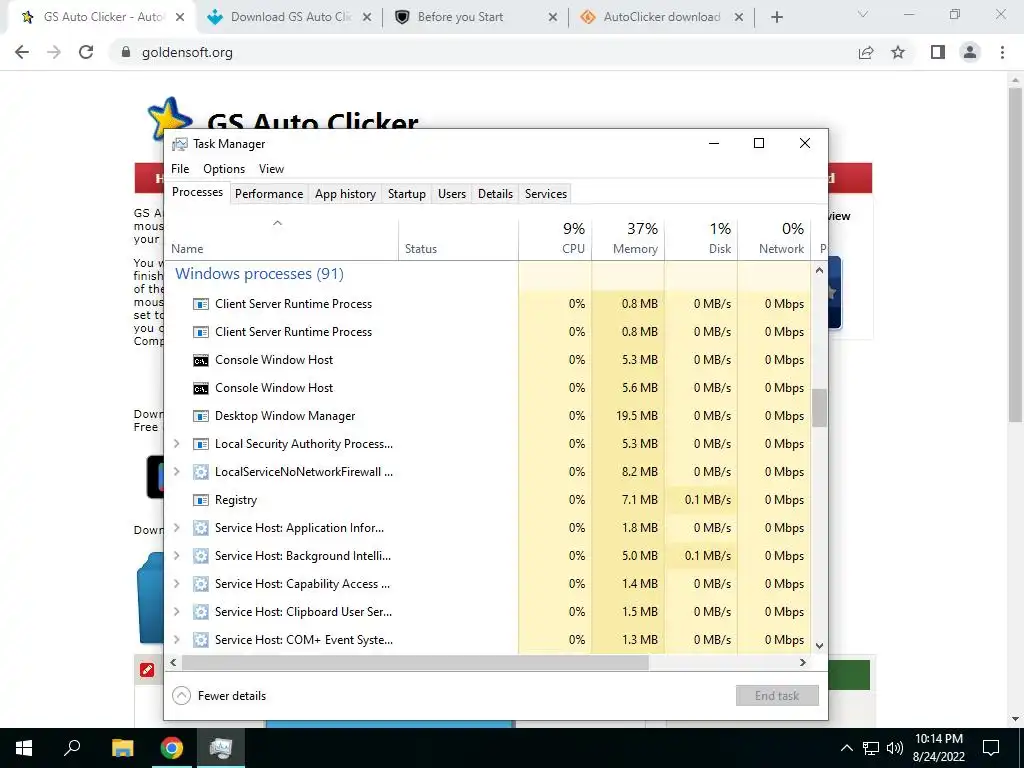Open File Explorer from the taskbar
Viewport: 1024px width, 768px height.
(x=122, y=748)
